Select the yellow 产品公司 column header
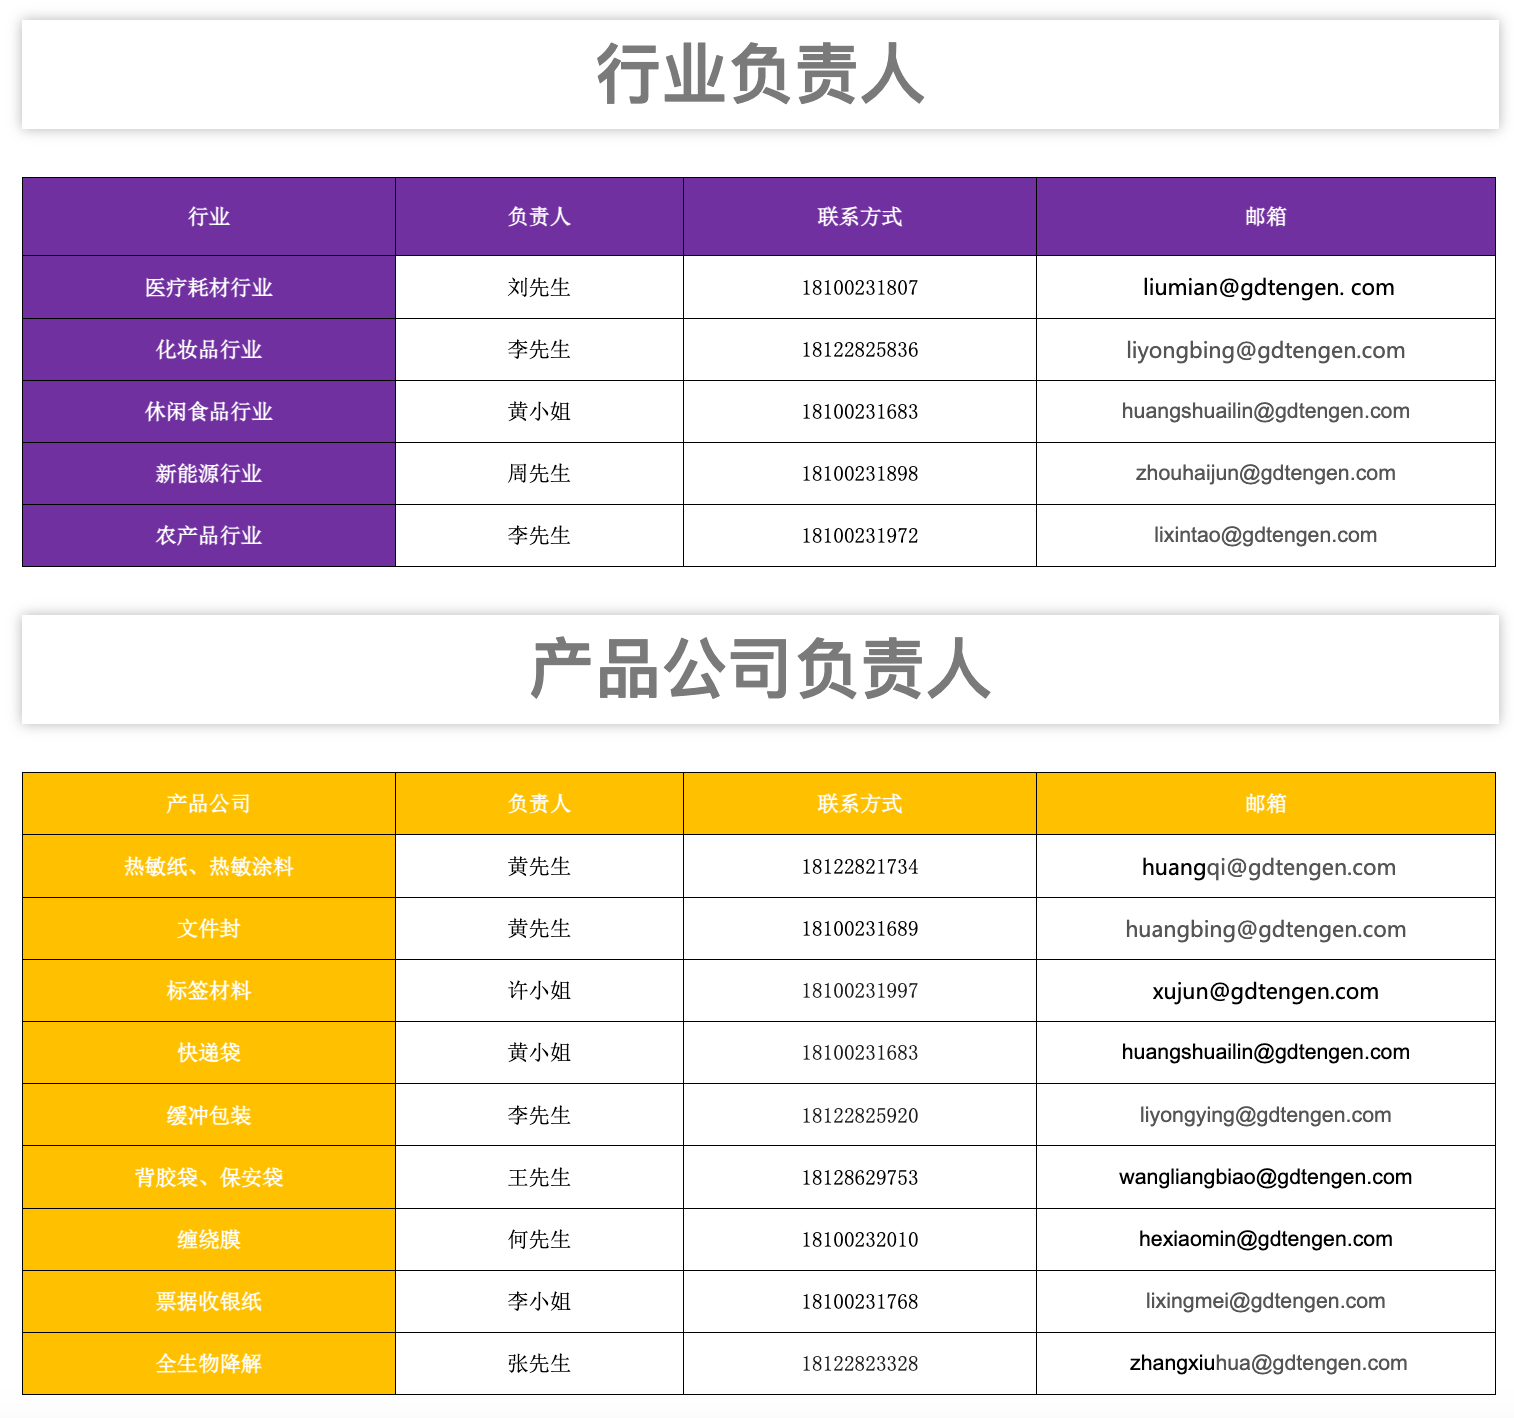Image resolution: width=1514 pixels, height=1418 pixels. (x=209, y=804)
